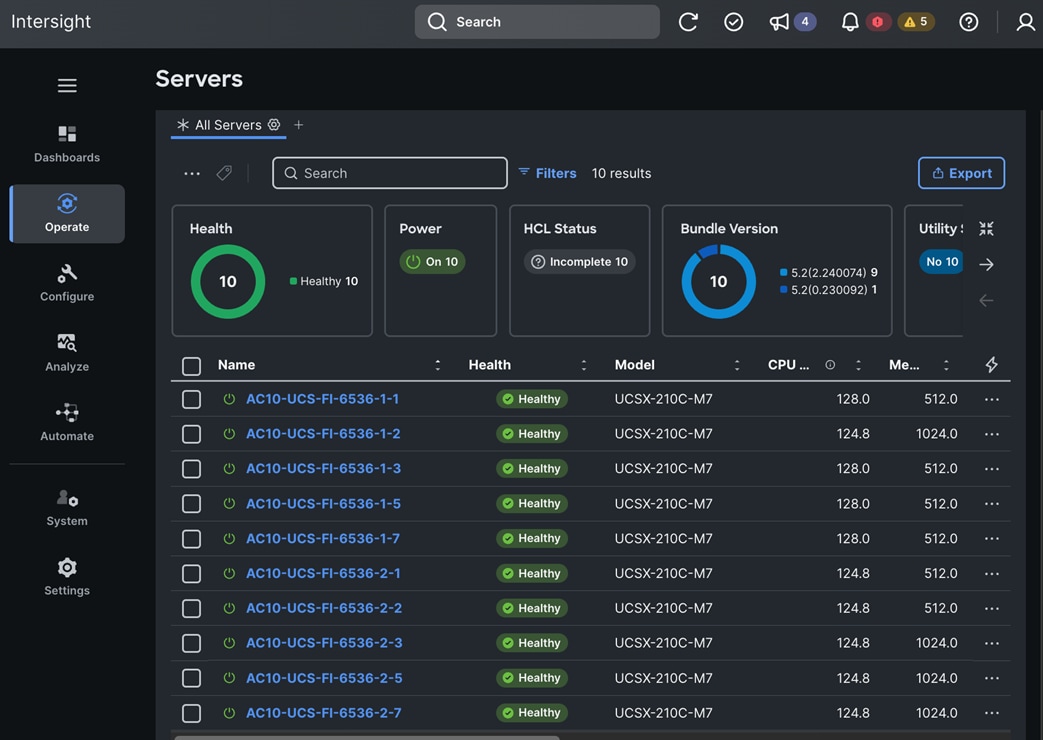Image resolution: width=1043 pixels, height=740 pixels.
Task: Add a new view tab with plus icon
Action: coord(299,124)
